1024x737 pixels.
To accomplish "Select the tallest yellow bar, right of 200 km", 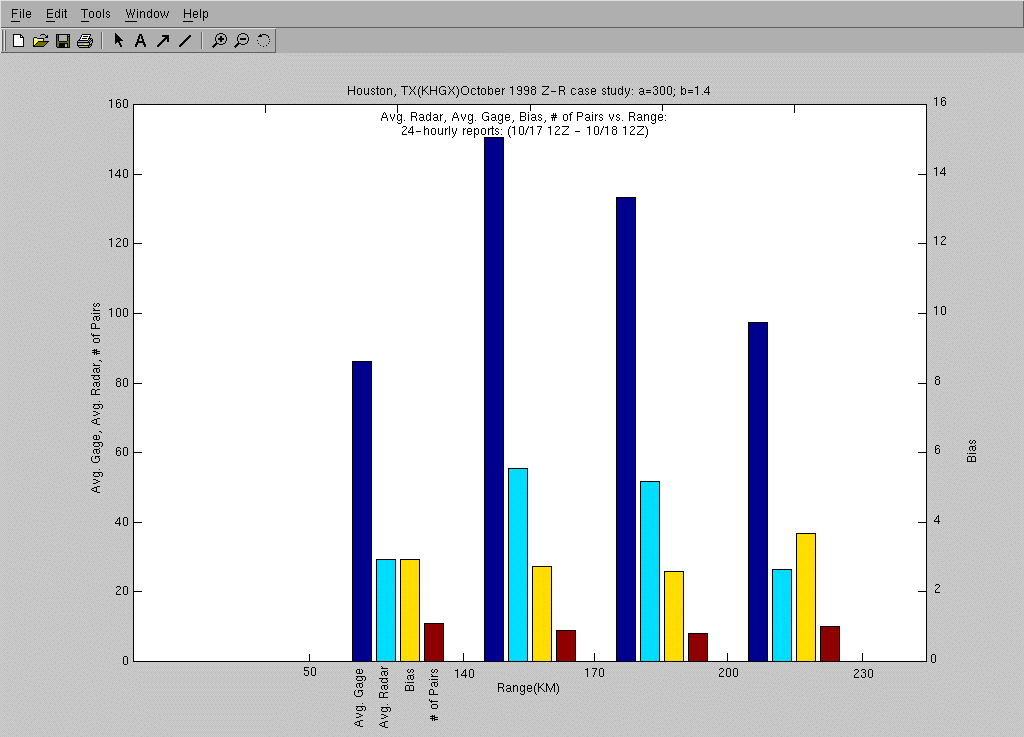I will pos(806,597).
